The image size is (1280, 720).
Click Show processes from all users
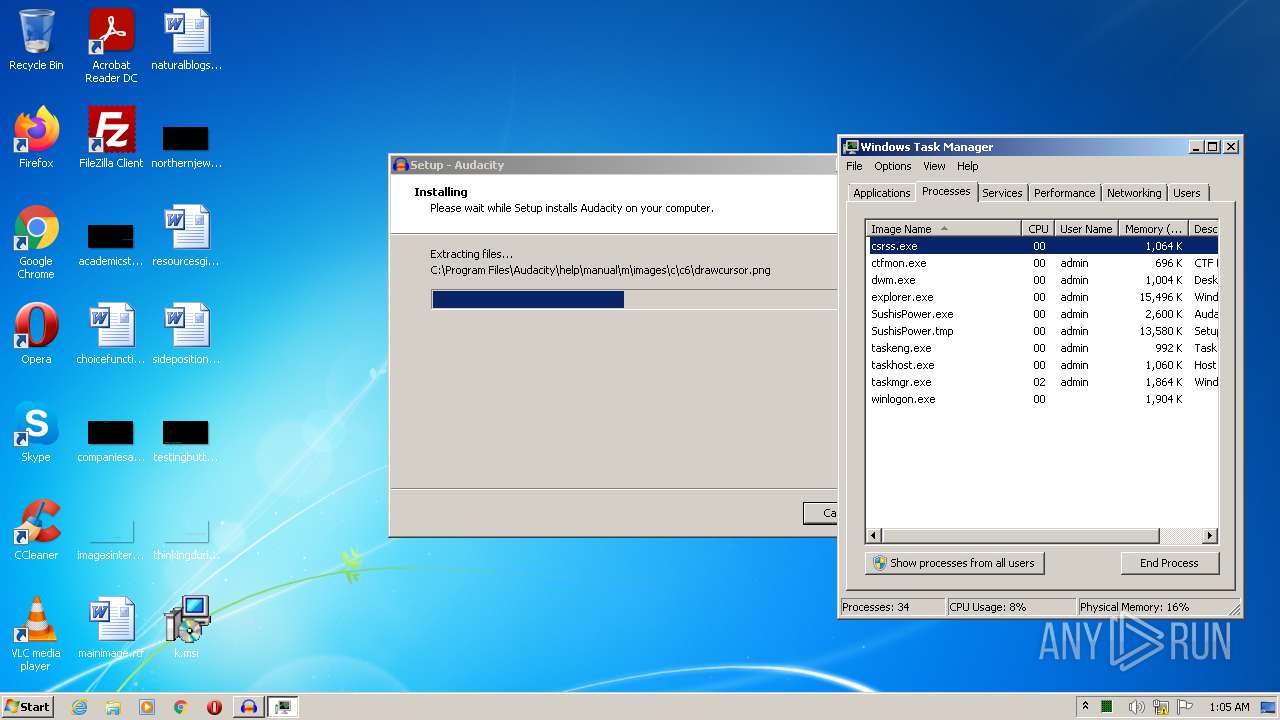(x=954, y=563)
